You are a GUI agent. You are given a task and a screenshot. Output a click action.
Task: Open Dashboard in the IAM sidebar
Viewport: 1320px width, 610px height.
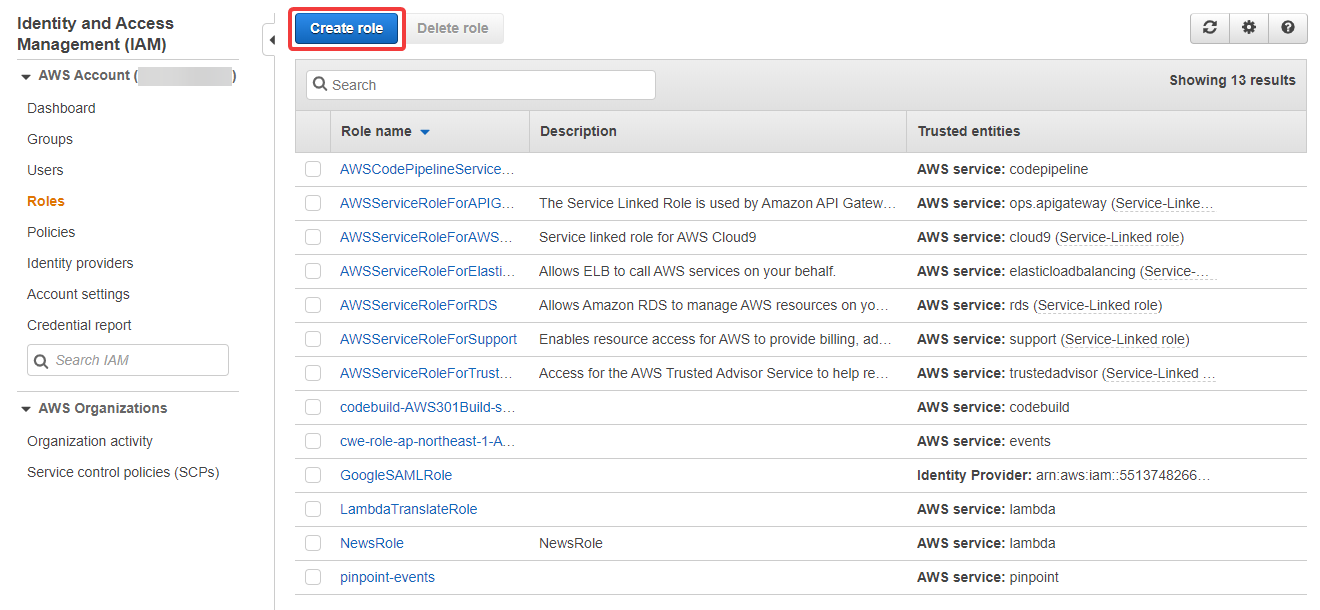point(61,108)
